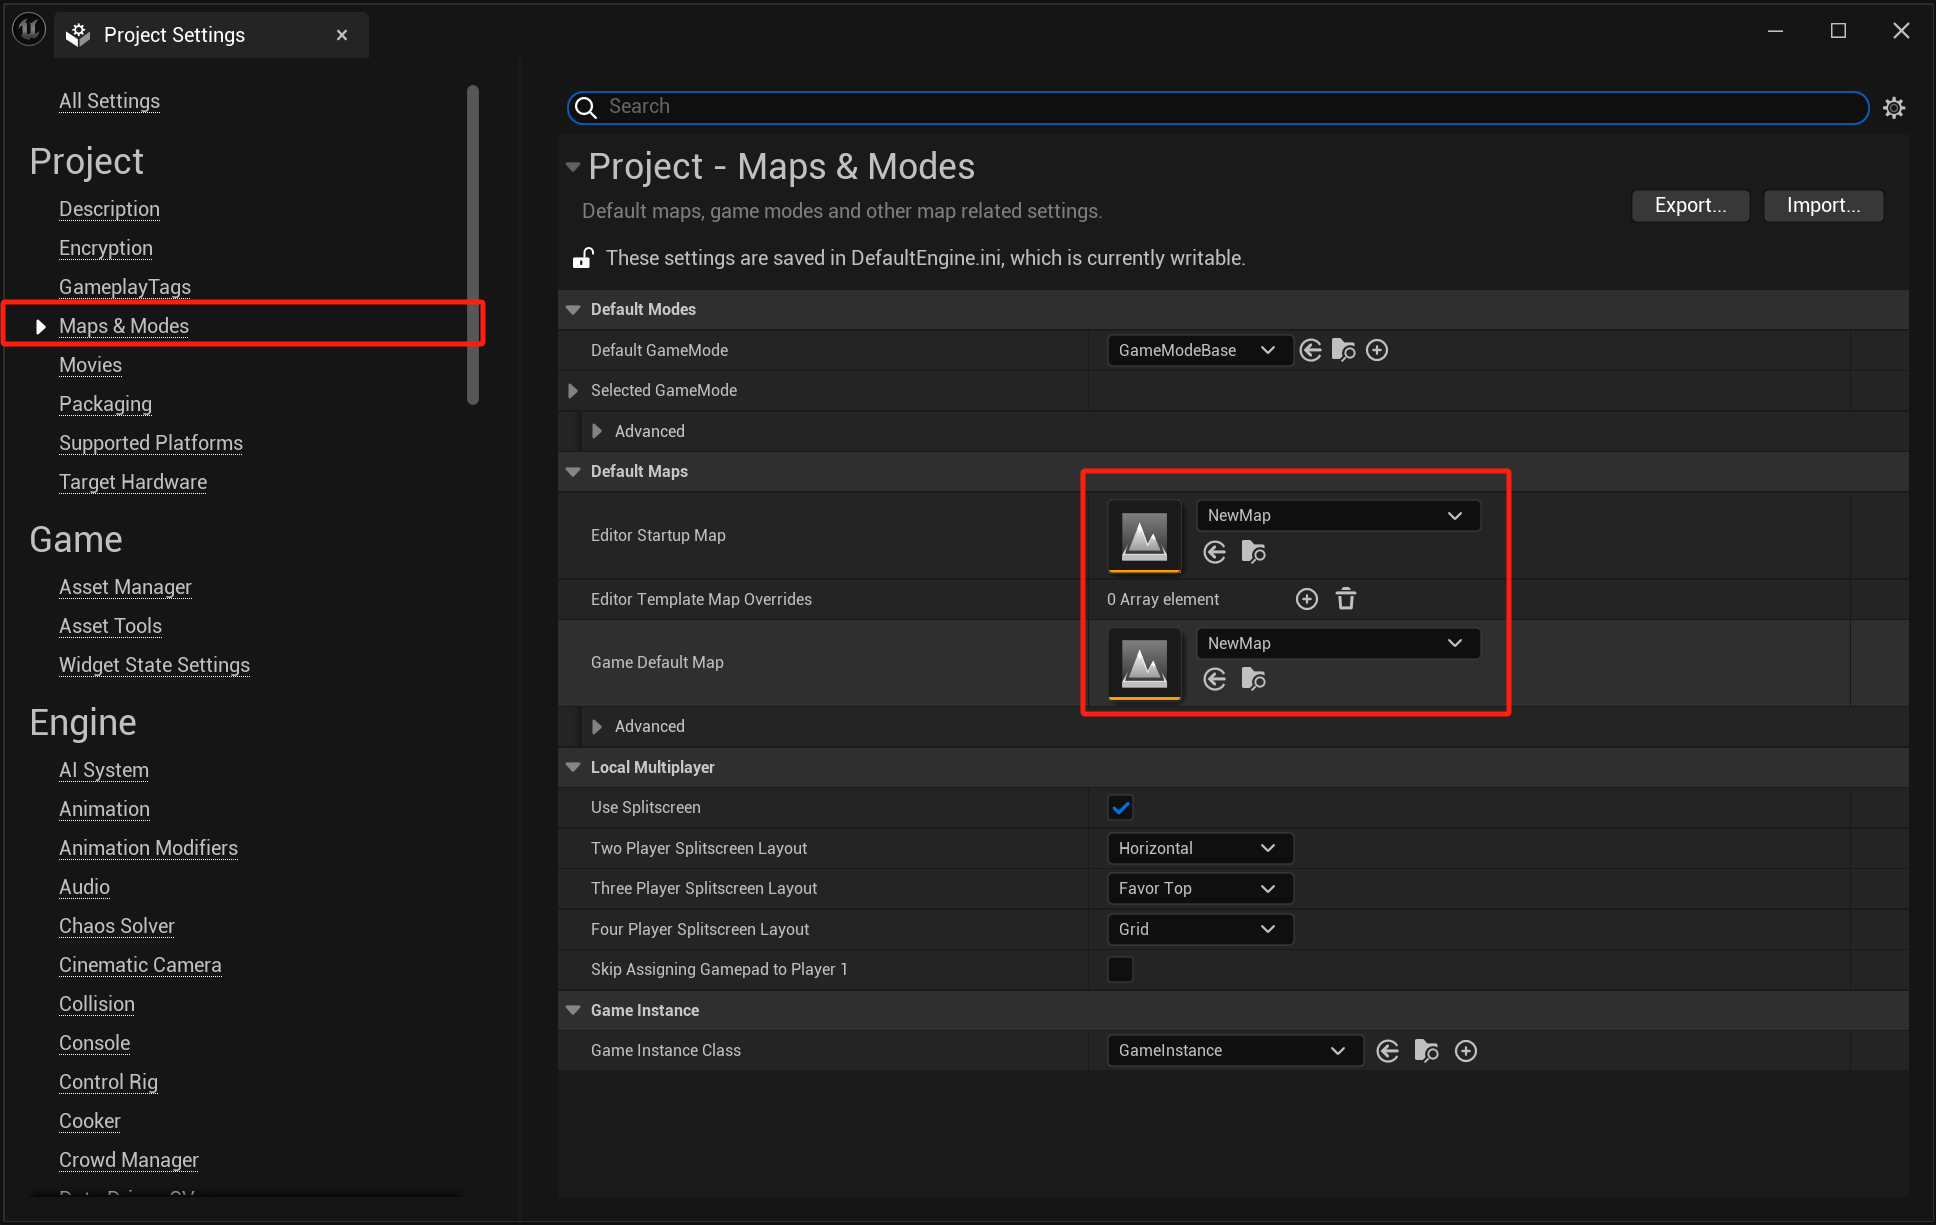Click the Game Default Map thumbnail
1936x1225 pixels.
[1145, 663]
